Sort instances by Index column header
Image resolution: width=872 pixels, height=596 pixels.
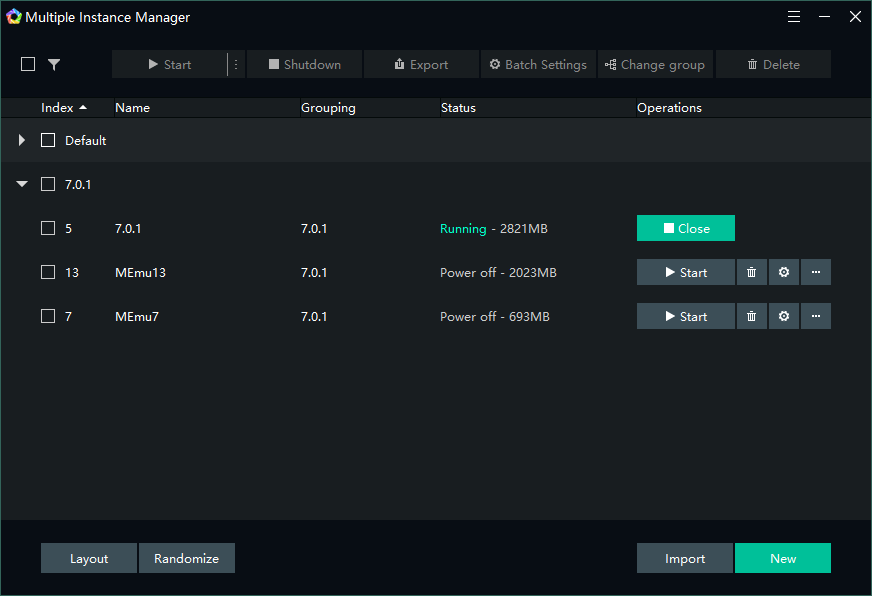63,107
